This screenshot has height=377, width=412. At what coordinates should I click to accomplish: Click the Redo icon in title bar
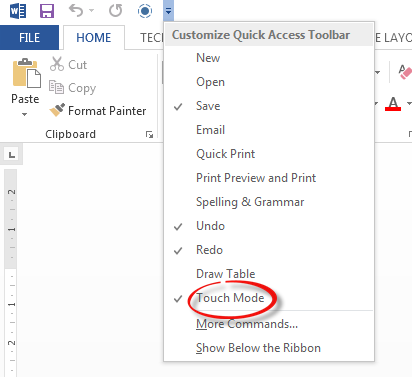116,11
